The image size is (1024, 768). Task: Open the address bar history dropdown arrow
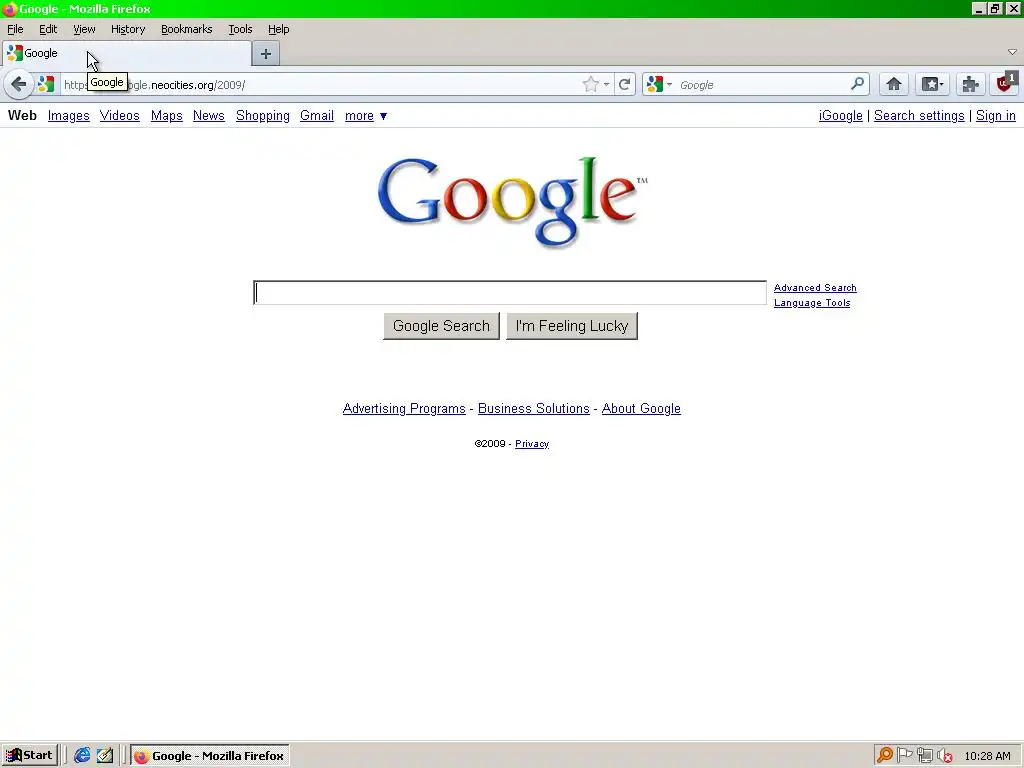pyautogui.click(x=607, y=84)
